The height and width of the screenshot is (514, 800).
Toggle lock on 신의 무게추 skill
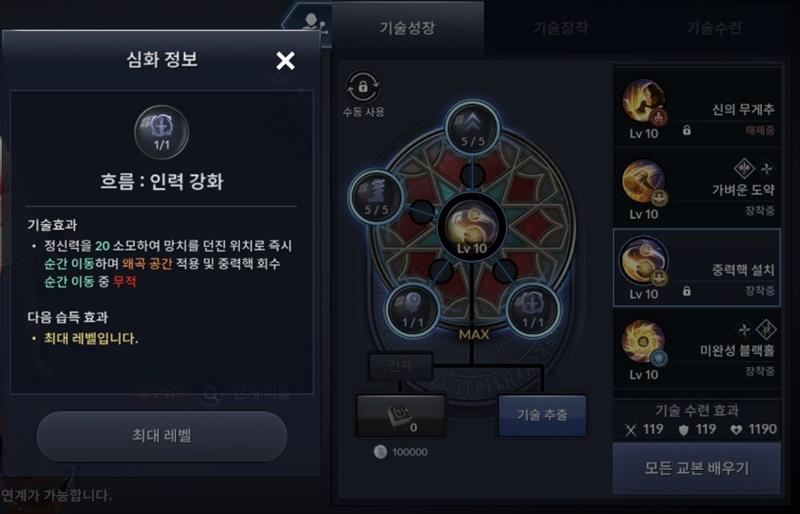coord(687,130)
